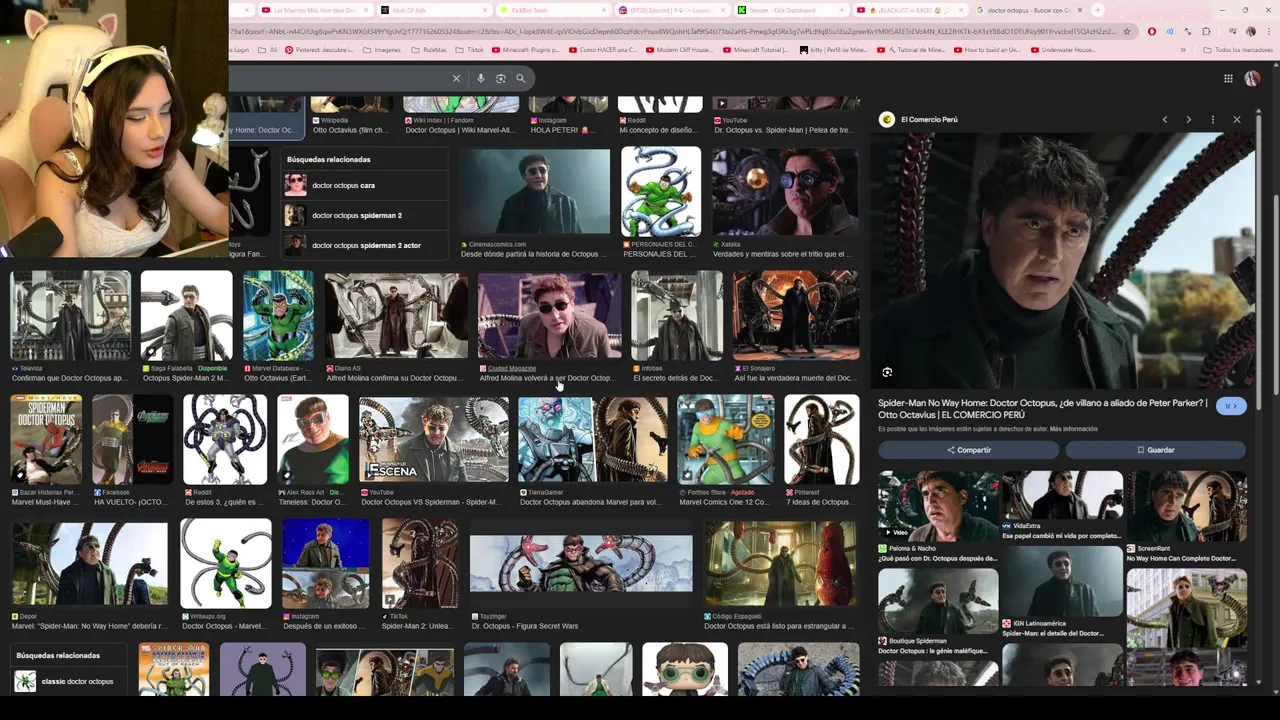The image size is (1280, 720).
Task: Click the lens search icon on preview image
Action: coord(887,372)
